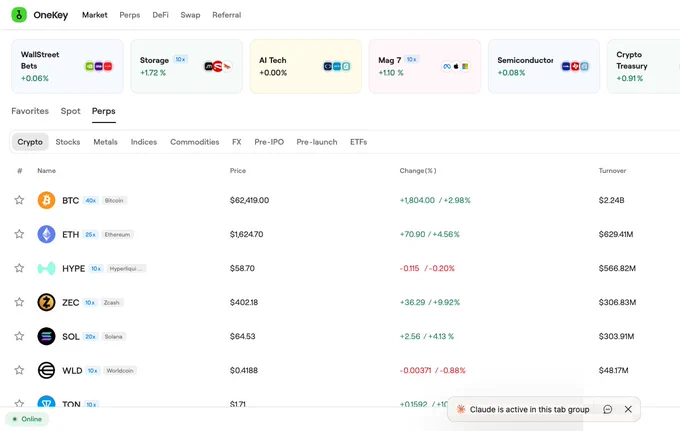Open the Referral page
The height and width of the screenshot is (431, 680).
click(x=226, y=15)
